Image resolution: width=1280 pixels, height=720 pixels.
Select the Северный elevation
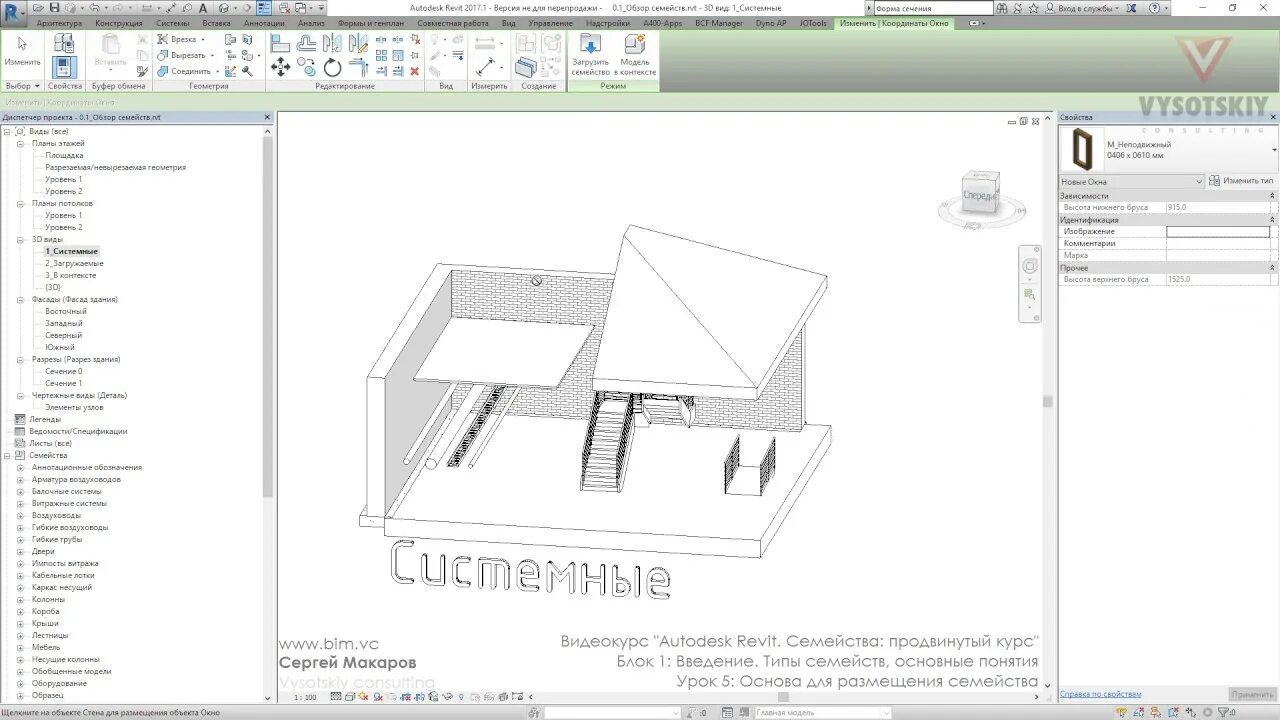pos(64,335)
